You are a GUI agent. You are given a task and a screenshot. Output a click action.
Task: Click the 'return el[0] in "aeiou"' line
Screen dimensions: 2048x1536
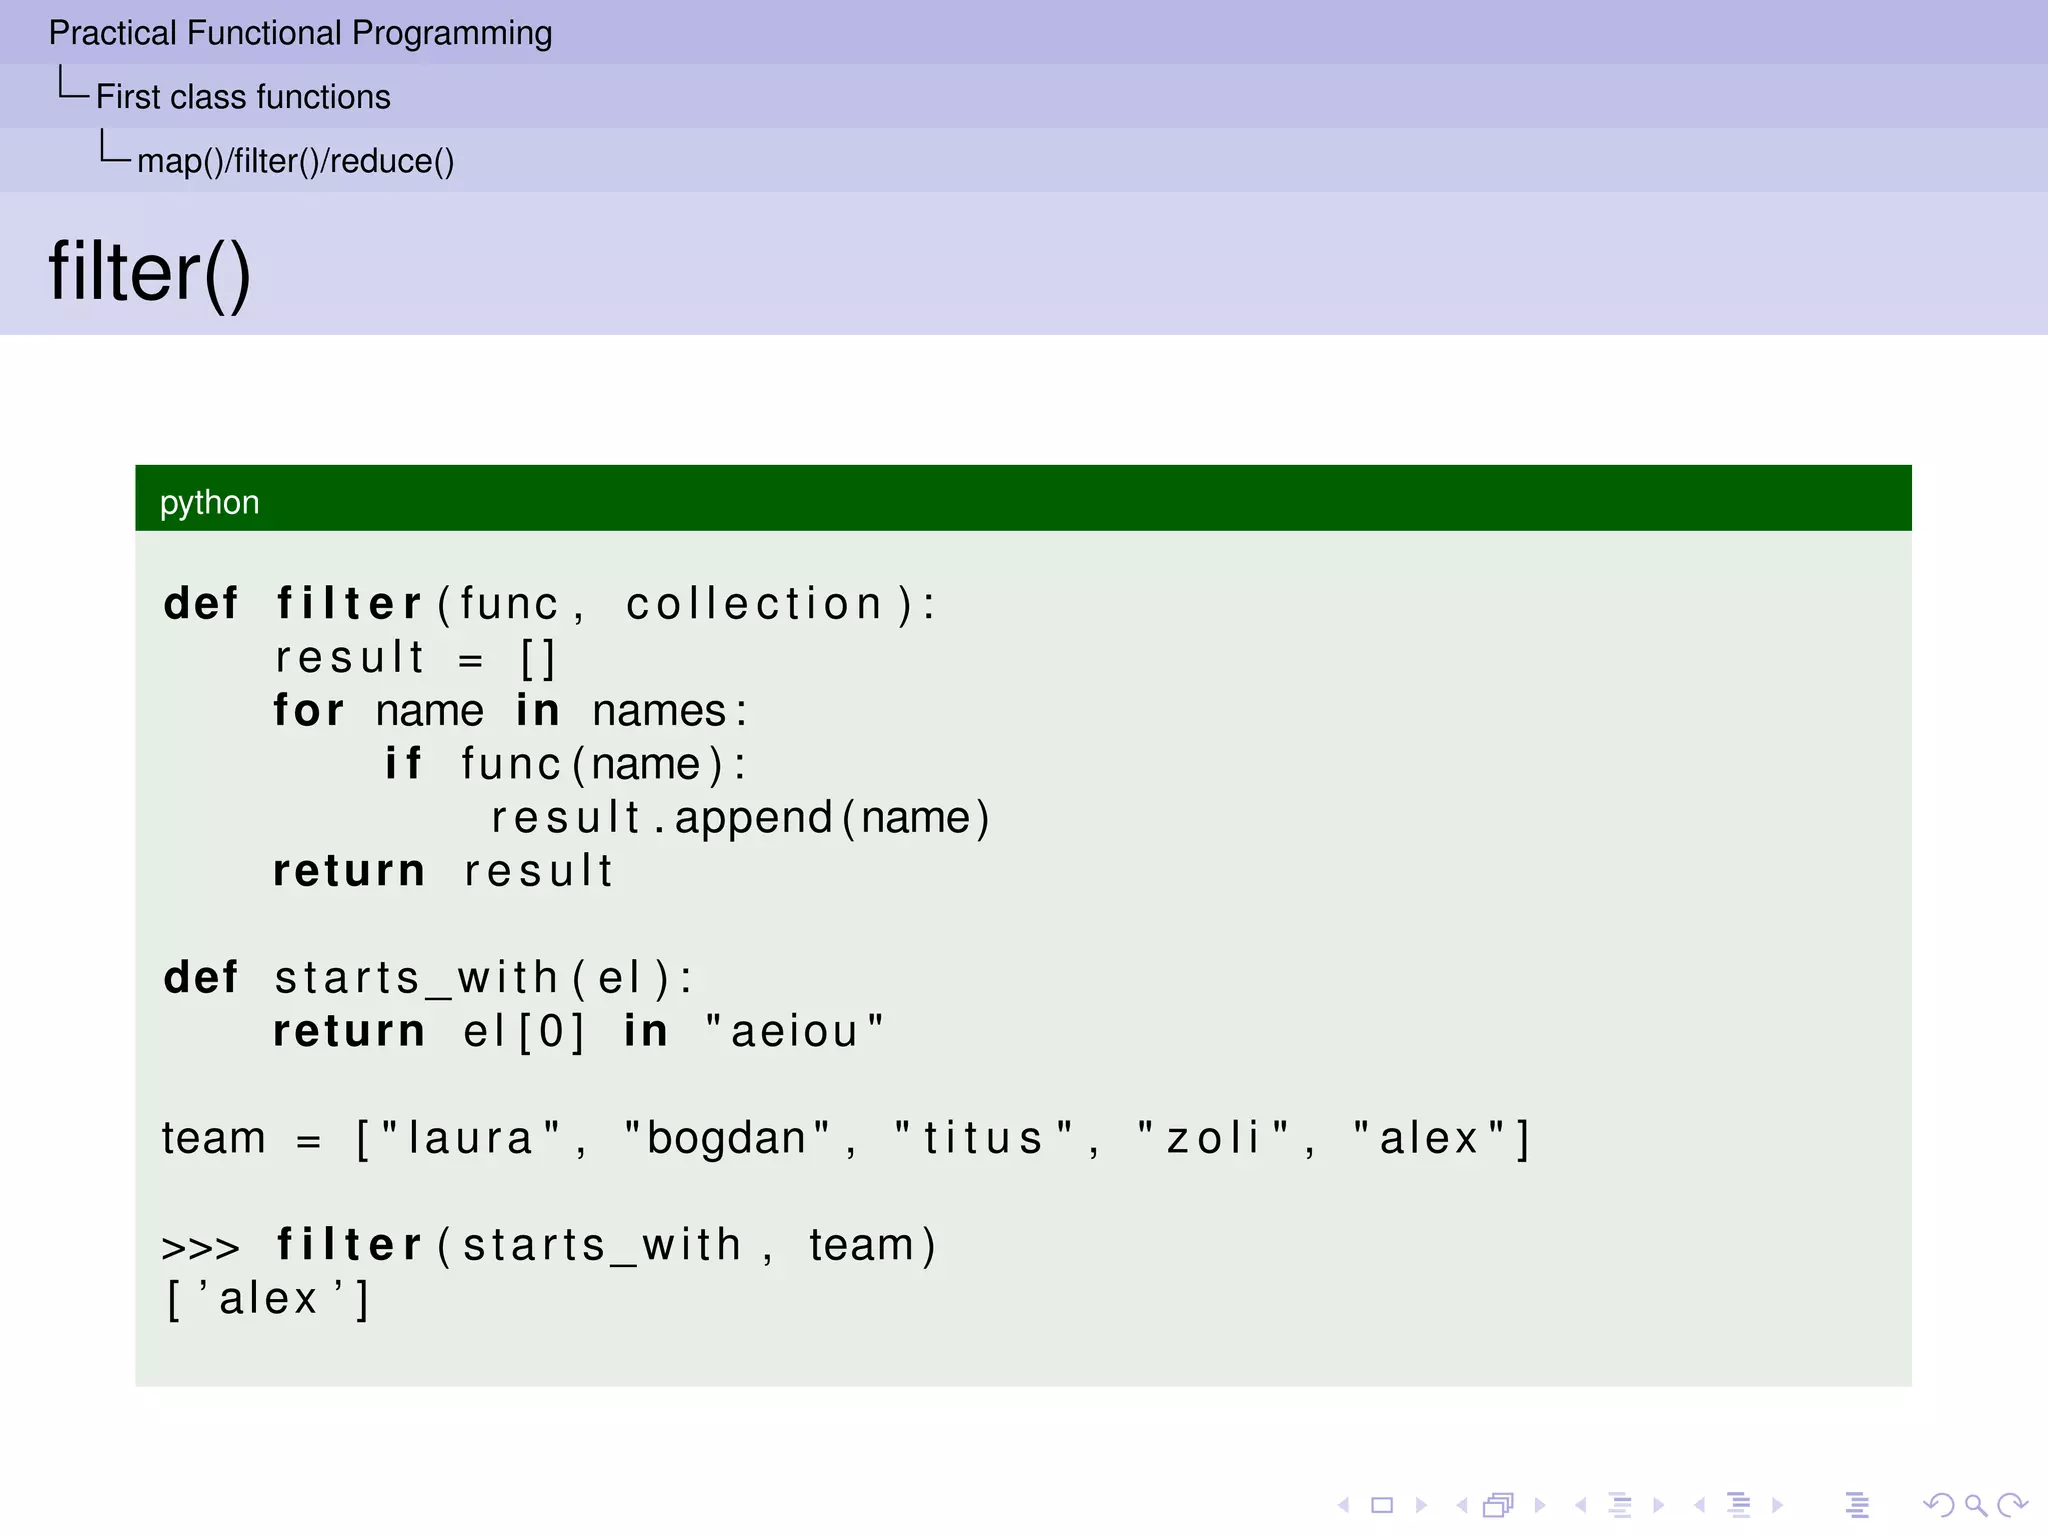[x=579, y=1031]
